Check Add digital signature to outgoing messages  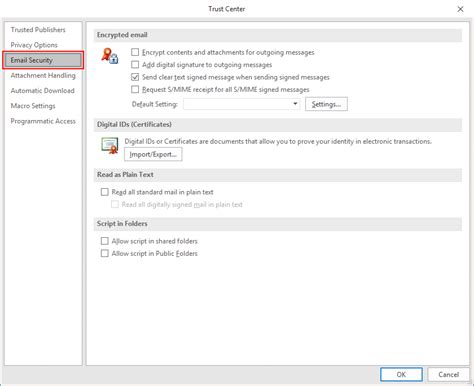pyautogui.click(x=135, y=64)
